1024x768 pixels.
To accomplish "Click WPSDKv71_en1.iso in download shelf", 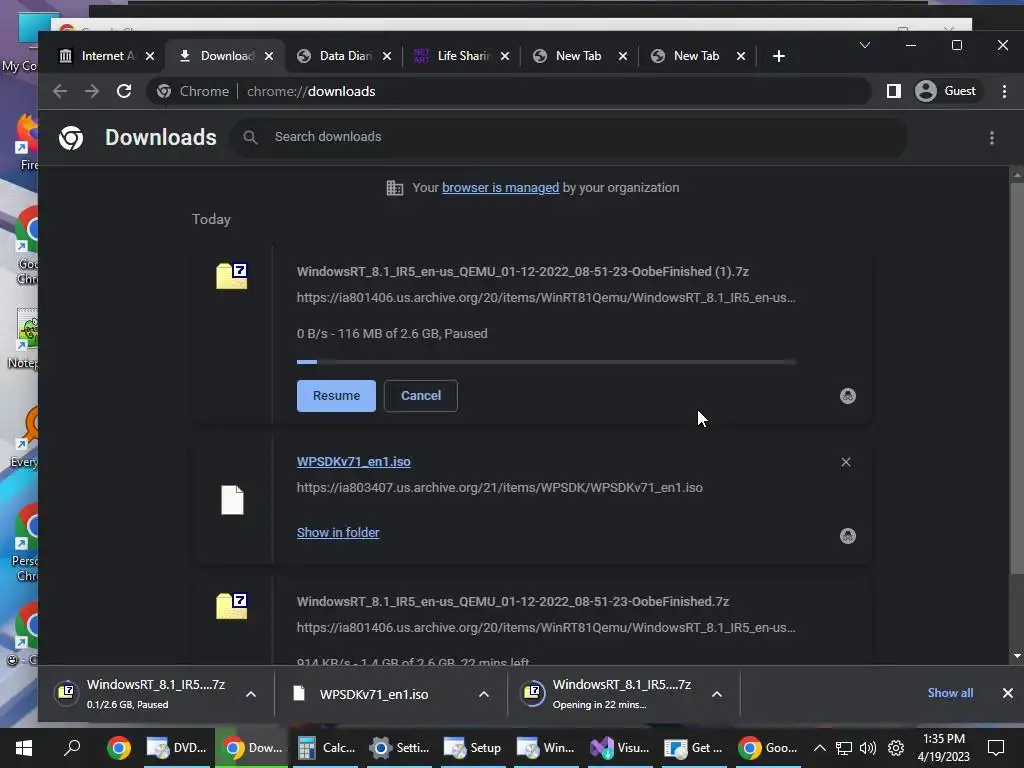I will click(x=376, y=694).
